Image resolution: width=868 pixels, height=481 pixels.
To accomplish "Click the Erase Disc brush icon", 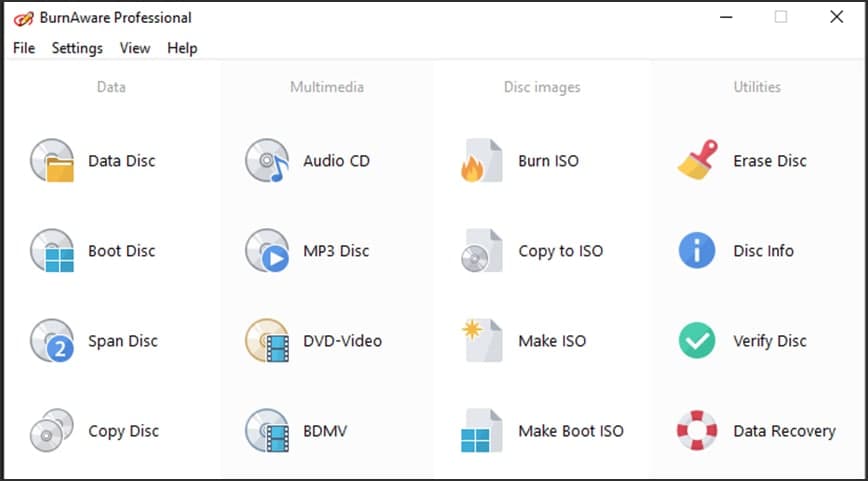I will 697,161.
